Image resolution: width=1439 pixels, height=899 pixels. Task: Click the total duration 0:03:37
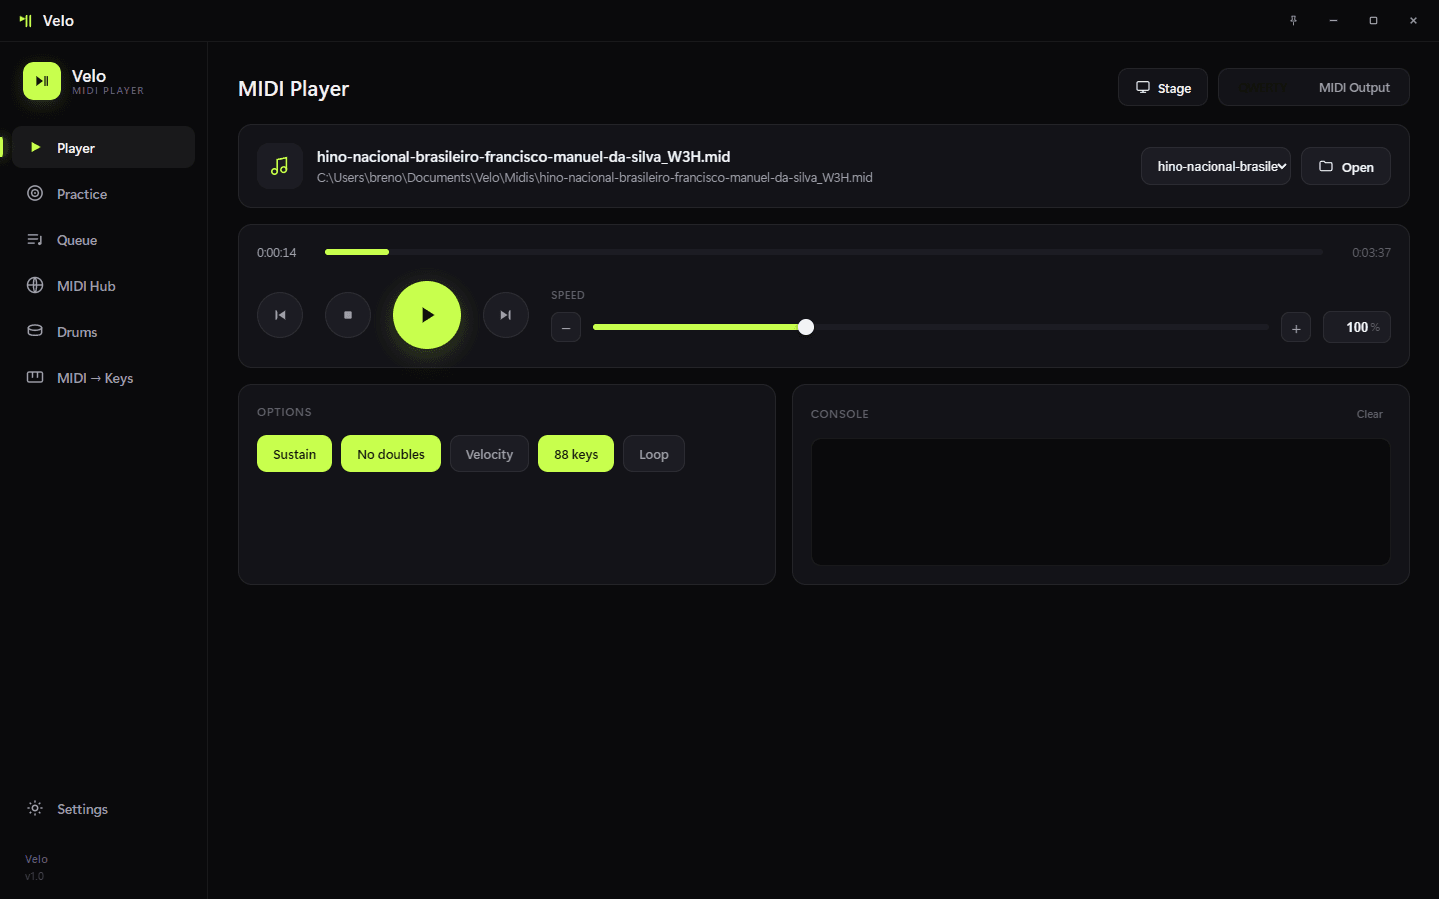coord(1371,253)
